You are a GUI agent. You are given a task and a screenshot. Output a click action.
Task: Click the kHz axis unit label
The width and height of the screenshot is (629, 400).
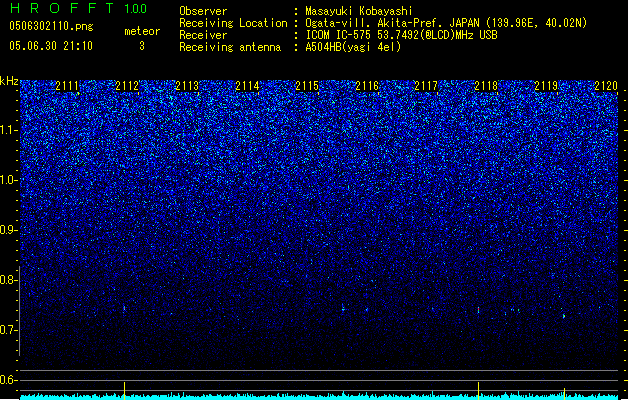tap(9, 81)
